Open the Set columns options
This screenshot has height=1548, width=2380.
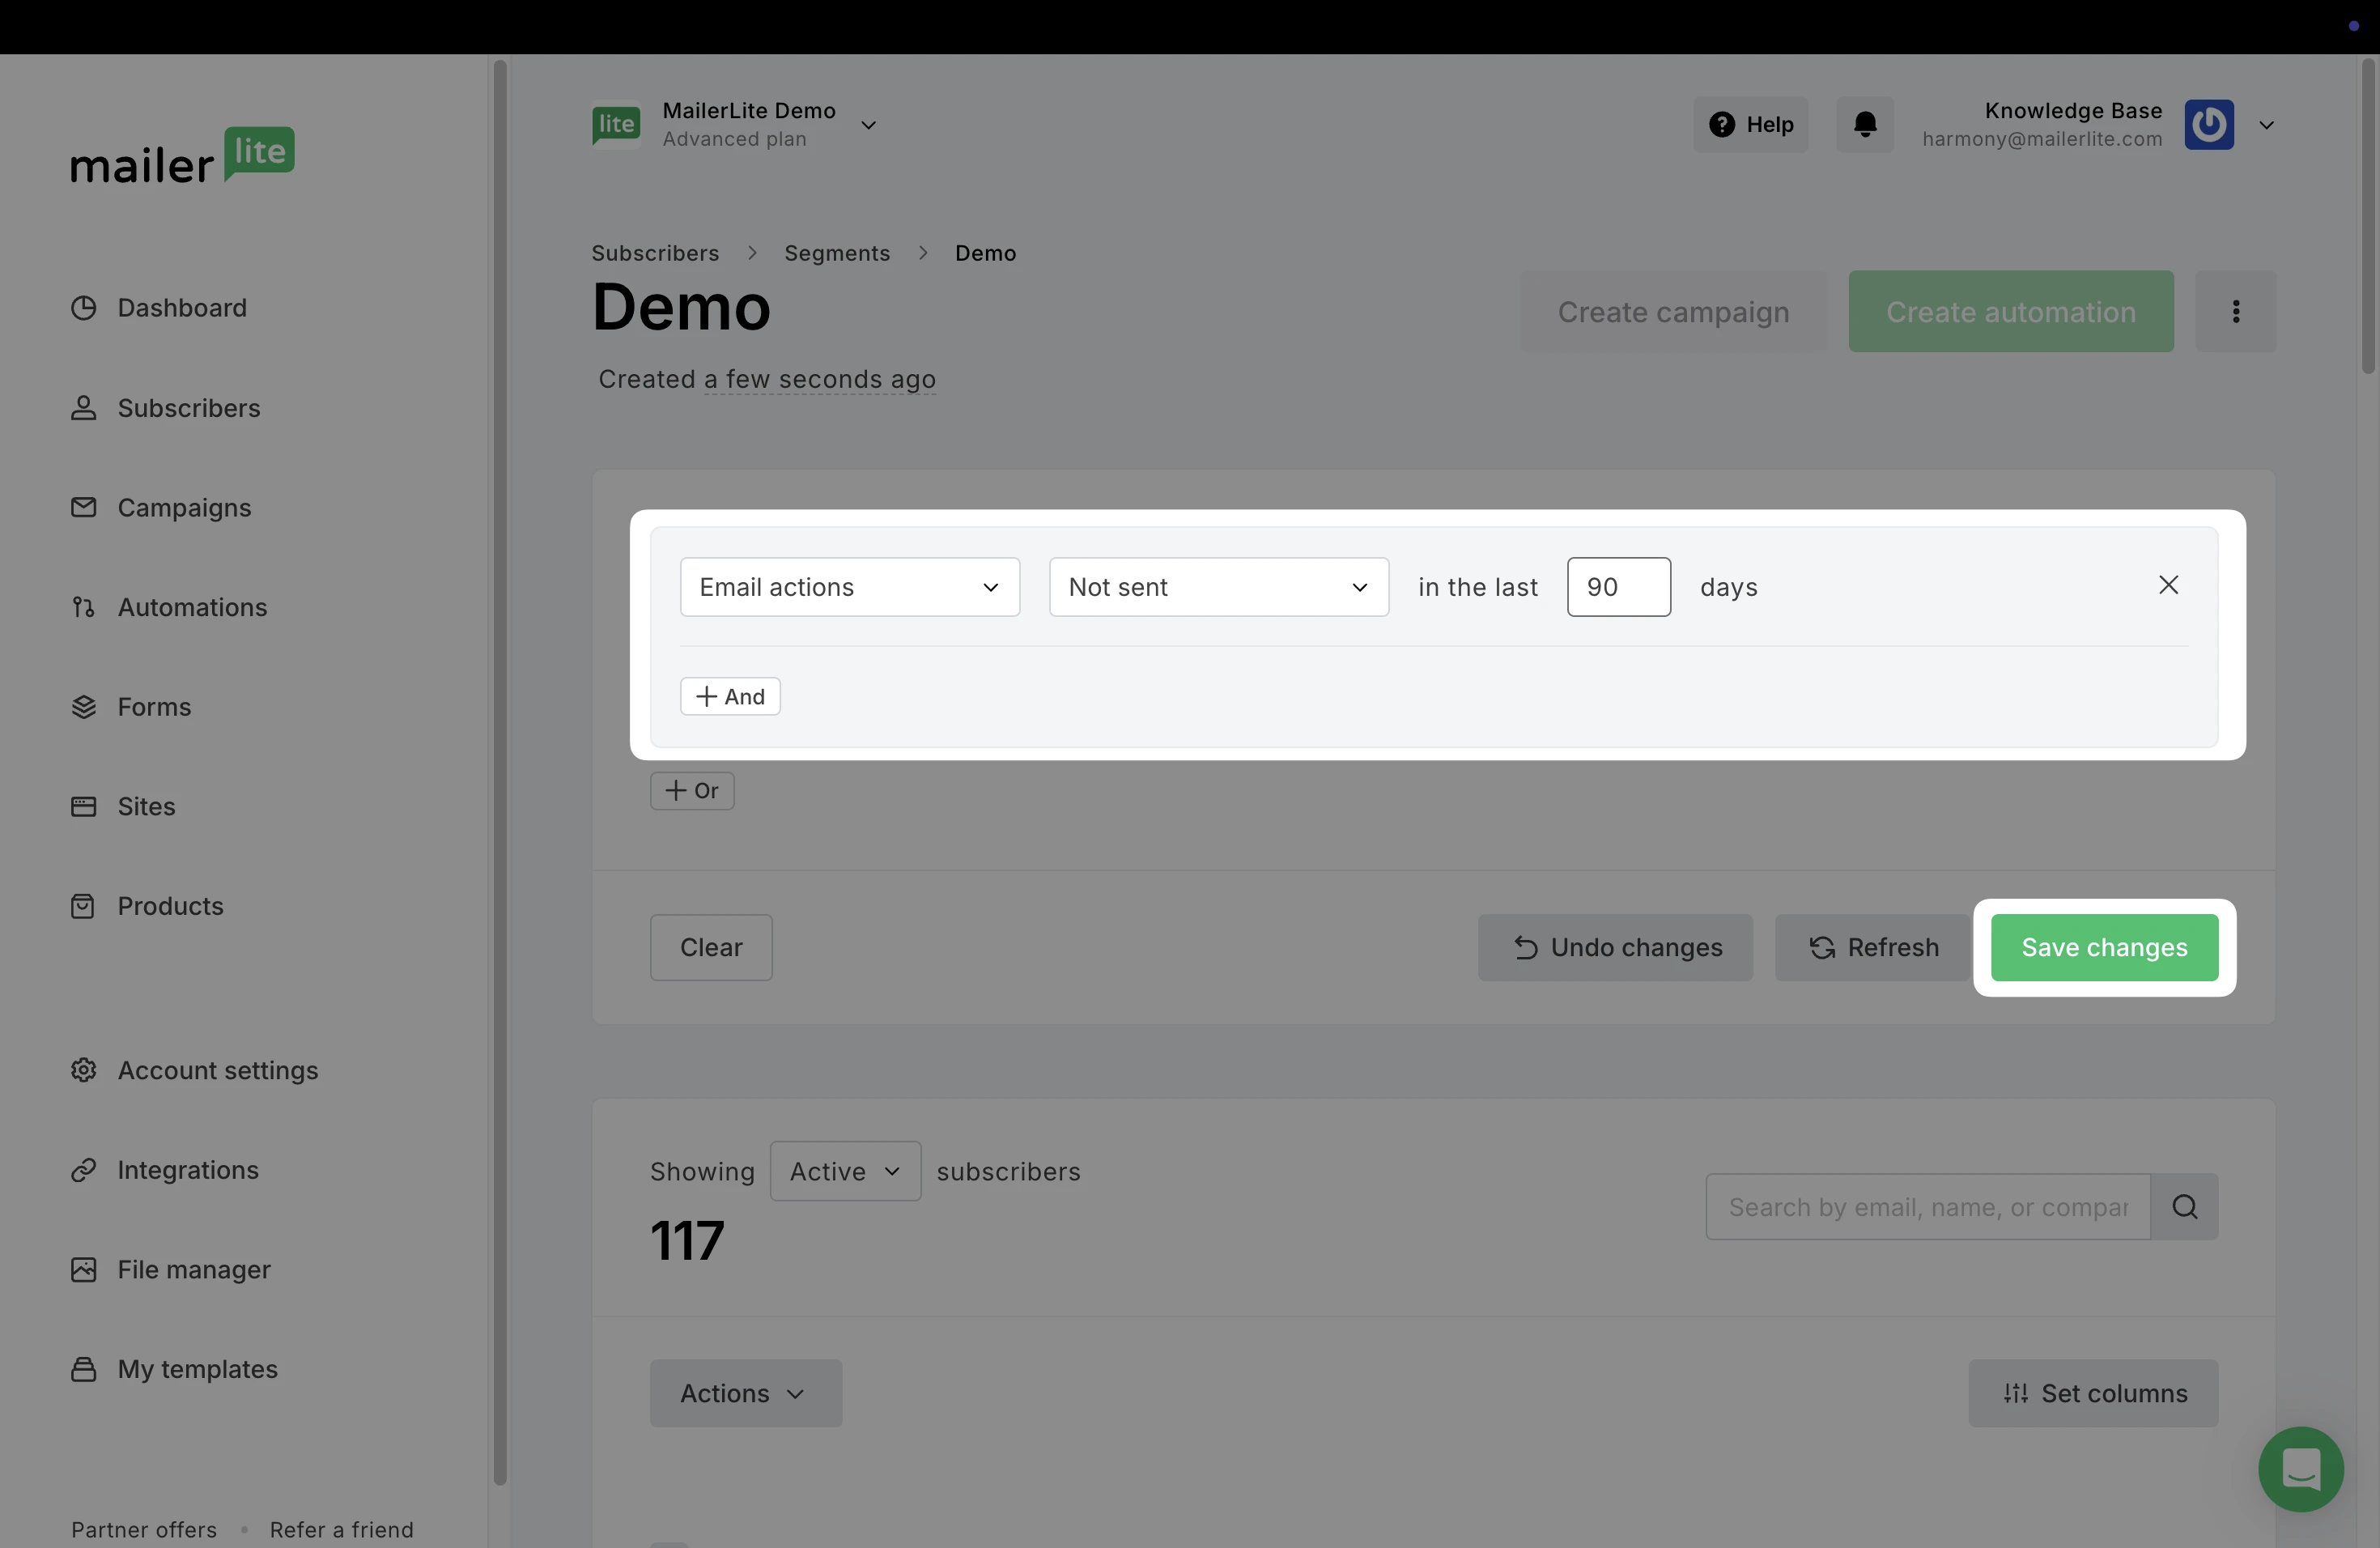coord(2093,1393)
